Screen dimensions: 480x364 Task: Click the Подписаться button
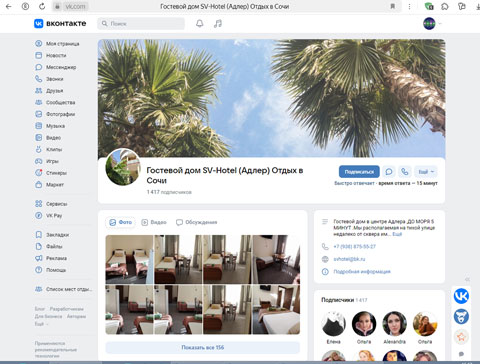point(359,172)
